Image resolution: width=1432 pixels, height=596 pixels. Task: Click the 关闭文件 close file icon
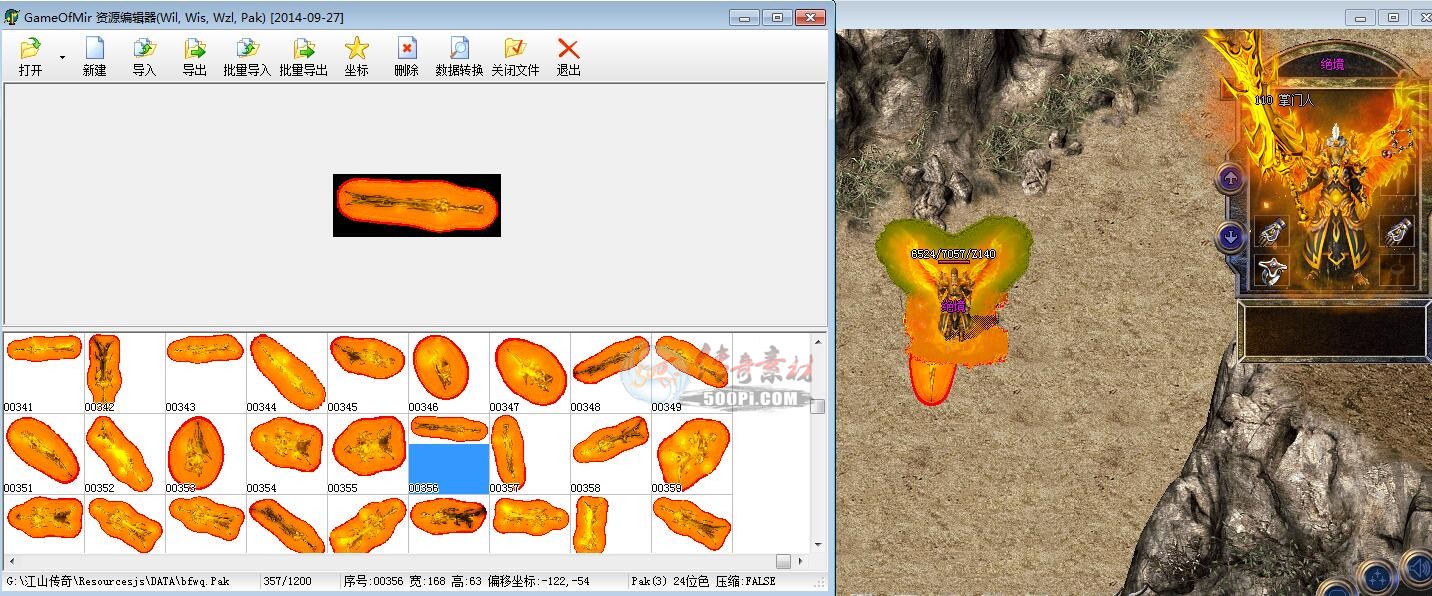(515, 48)
